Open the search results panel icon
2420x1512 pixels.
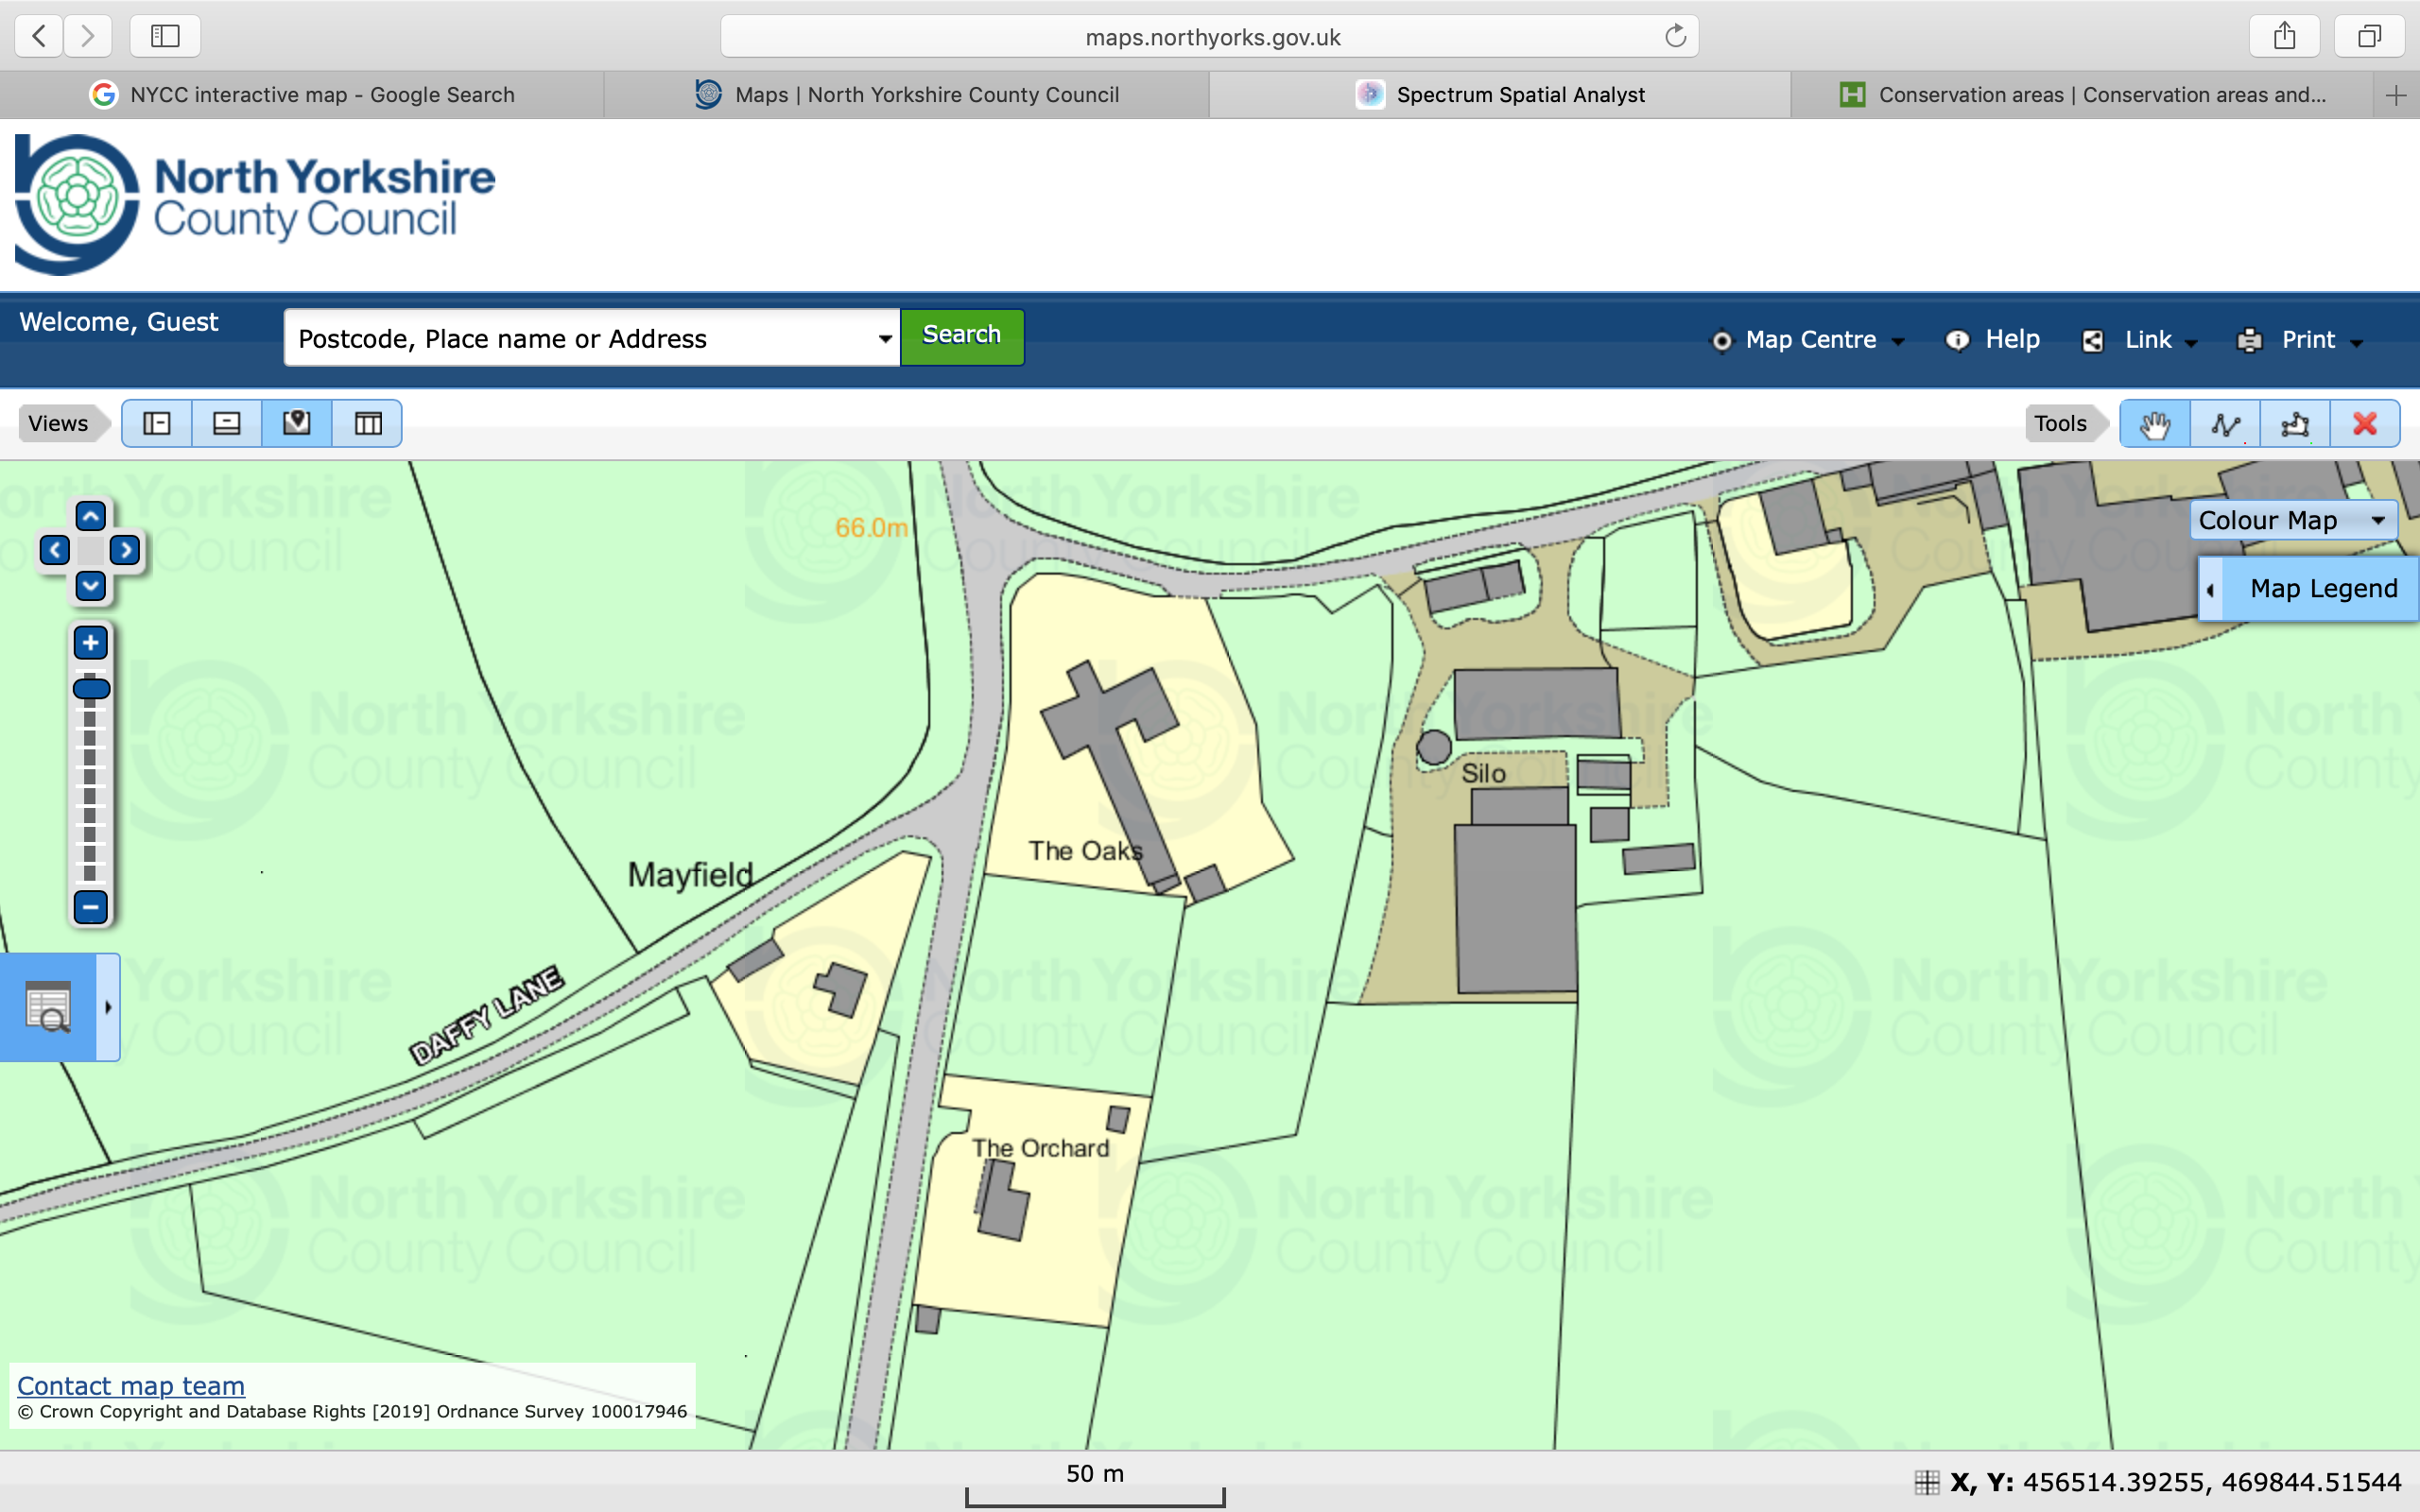(48, 1007)
